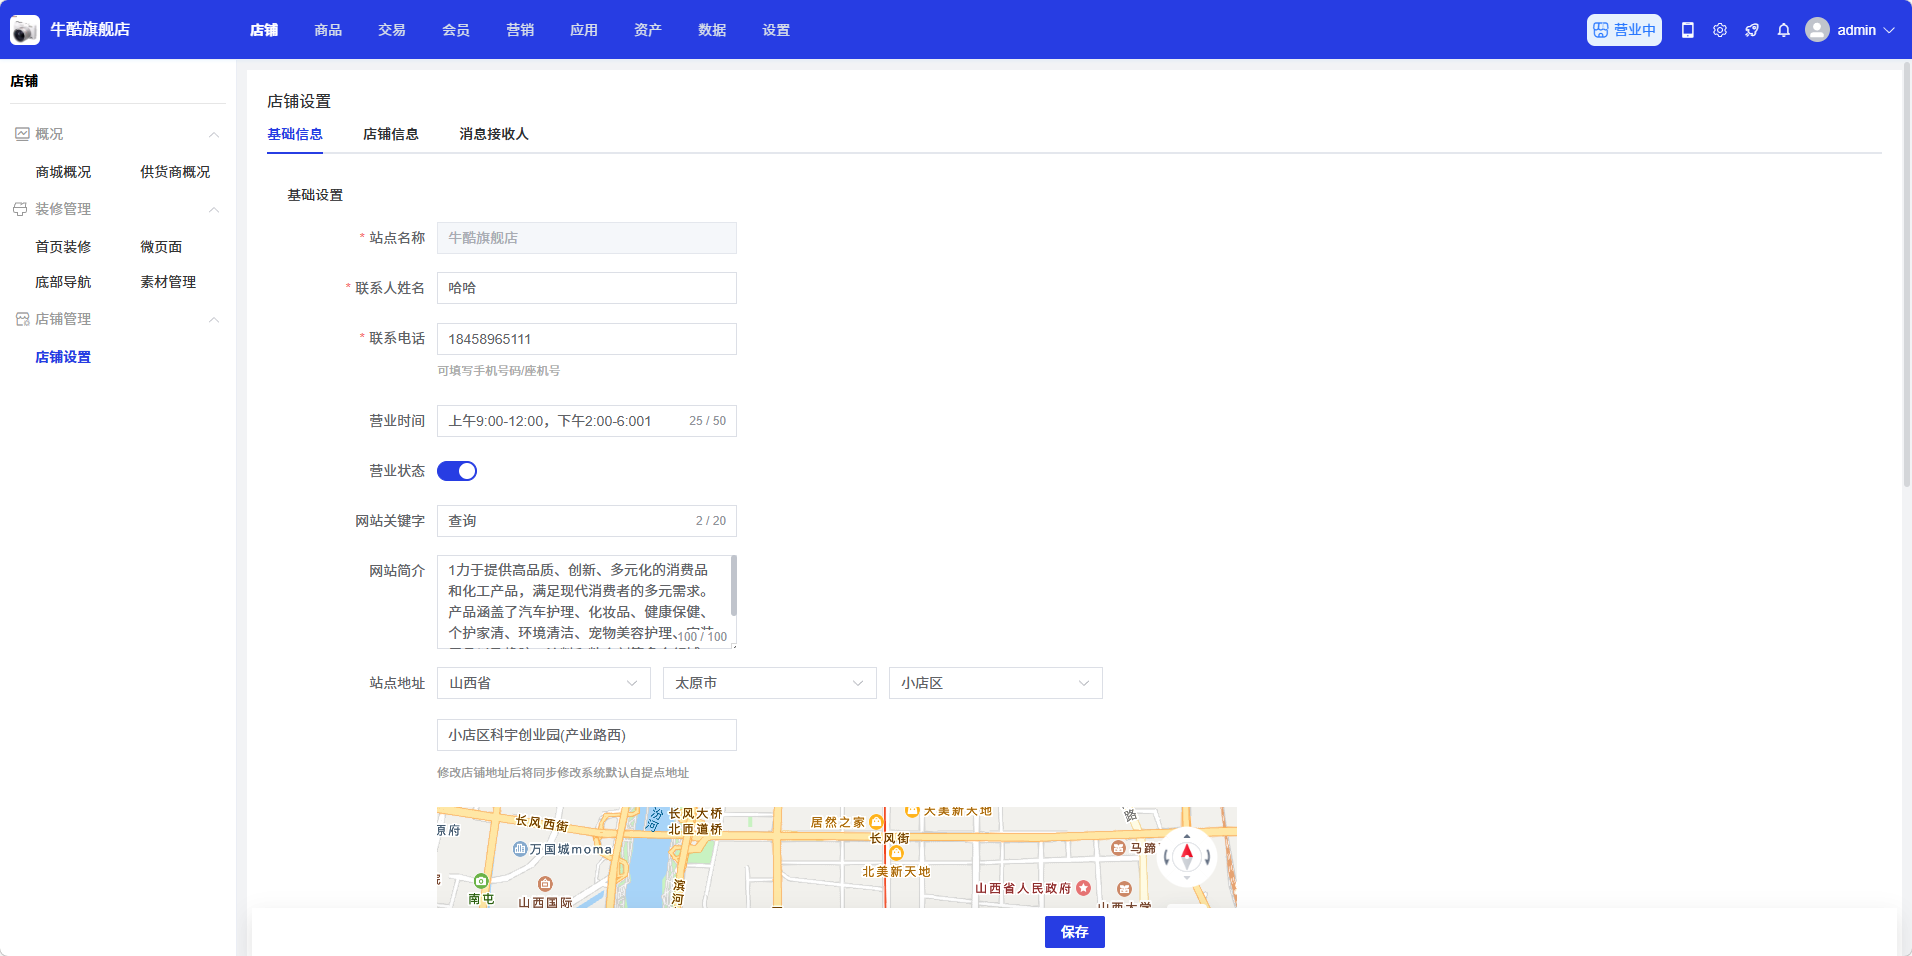Switch to the 店铺信息 tab
Image resolution: width=1912 pixels, height=956 pixels.
click(x=390, y=134)
